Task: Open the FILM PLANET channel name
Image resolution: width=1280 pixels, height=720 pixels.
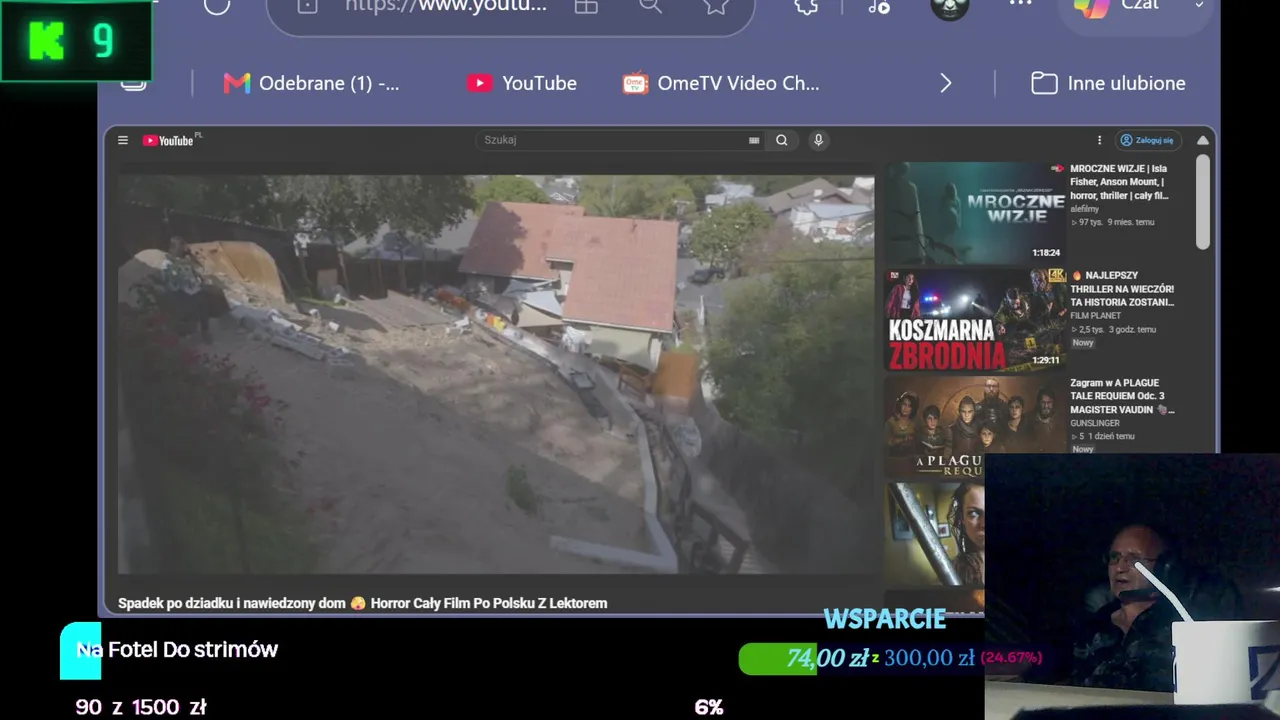Action: (1095, 316)
